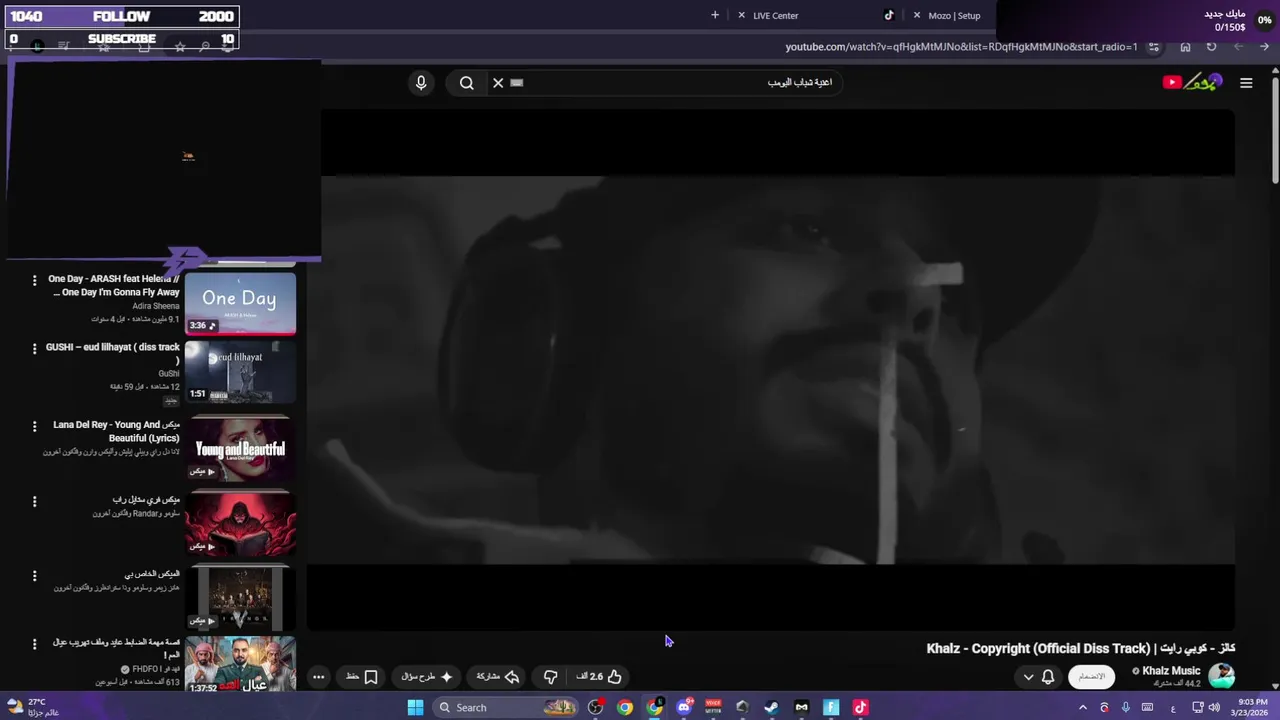Expand the notification options chevron beside the bell
This screenshot has width=1280, height=720.
point(1028,677)
